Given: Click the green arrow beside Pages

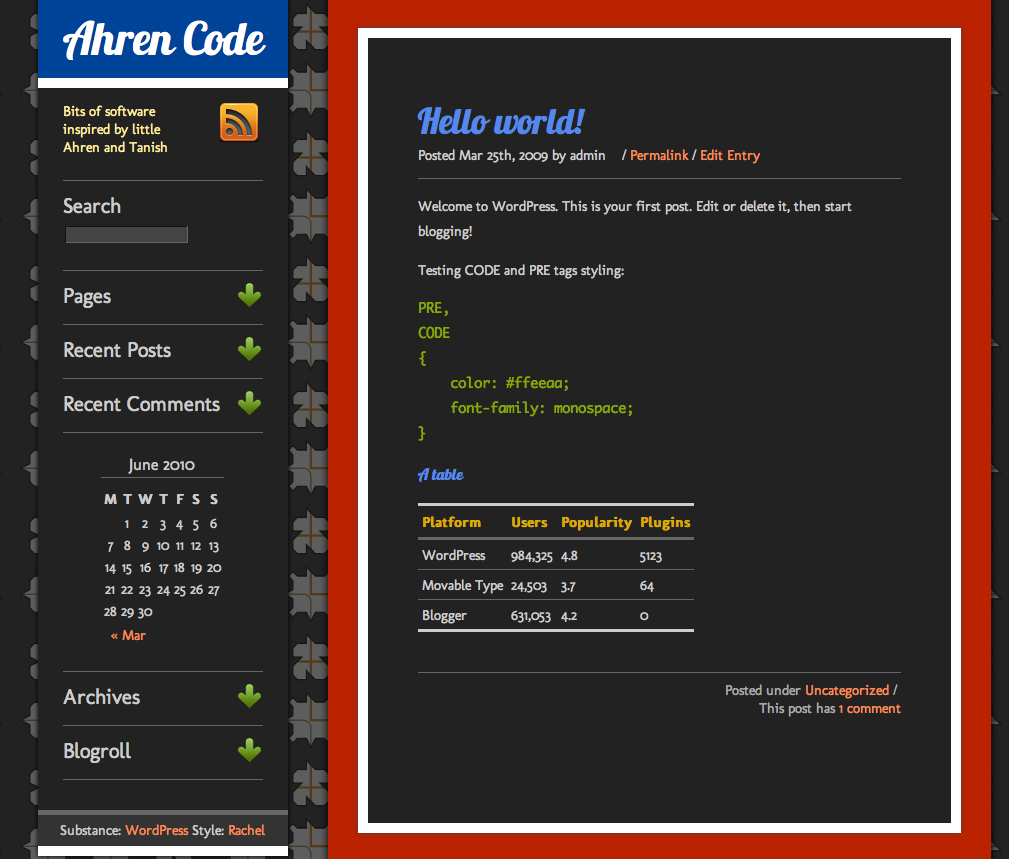Looking at the screenshot, I should point(249,295).
